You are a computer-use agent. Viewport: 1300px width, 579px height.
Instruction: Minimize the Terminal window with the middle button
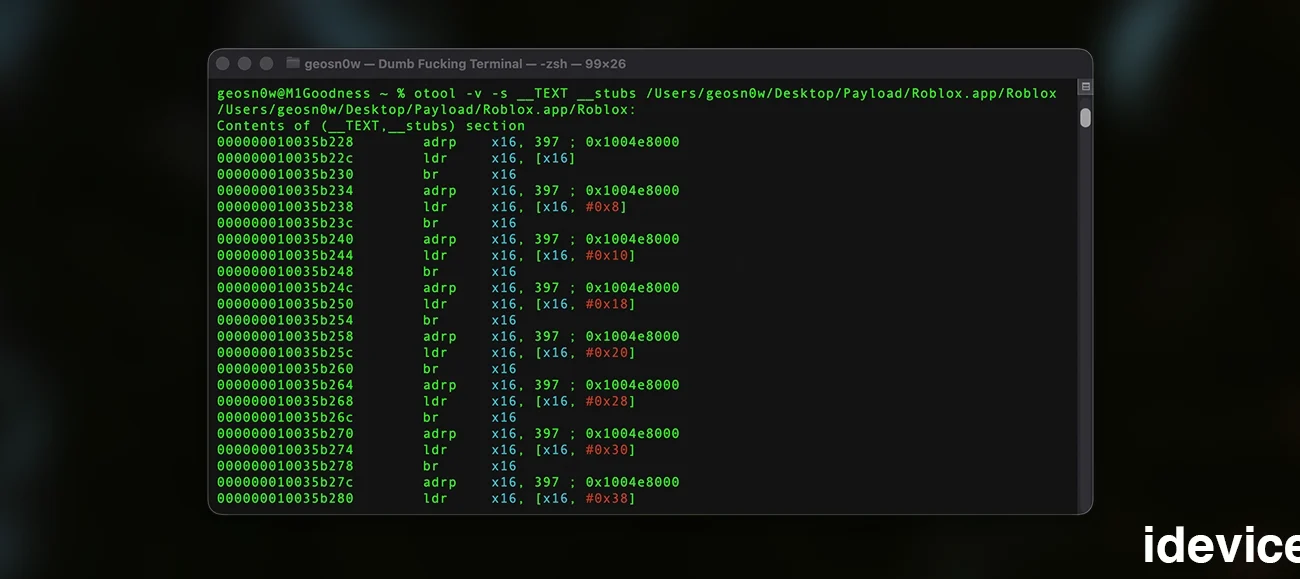[244, 63]
